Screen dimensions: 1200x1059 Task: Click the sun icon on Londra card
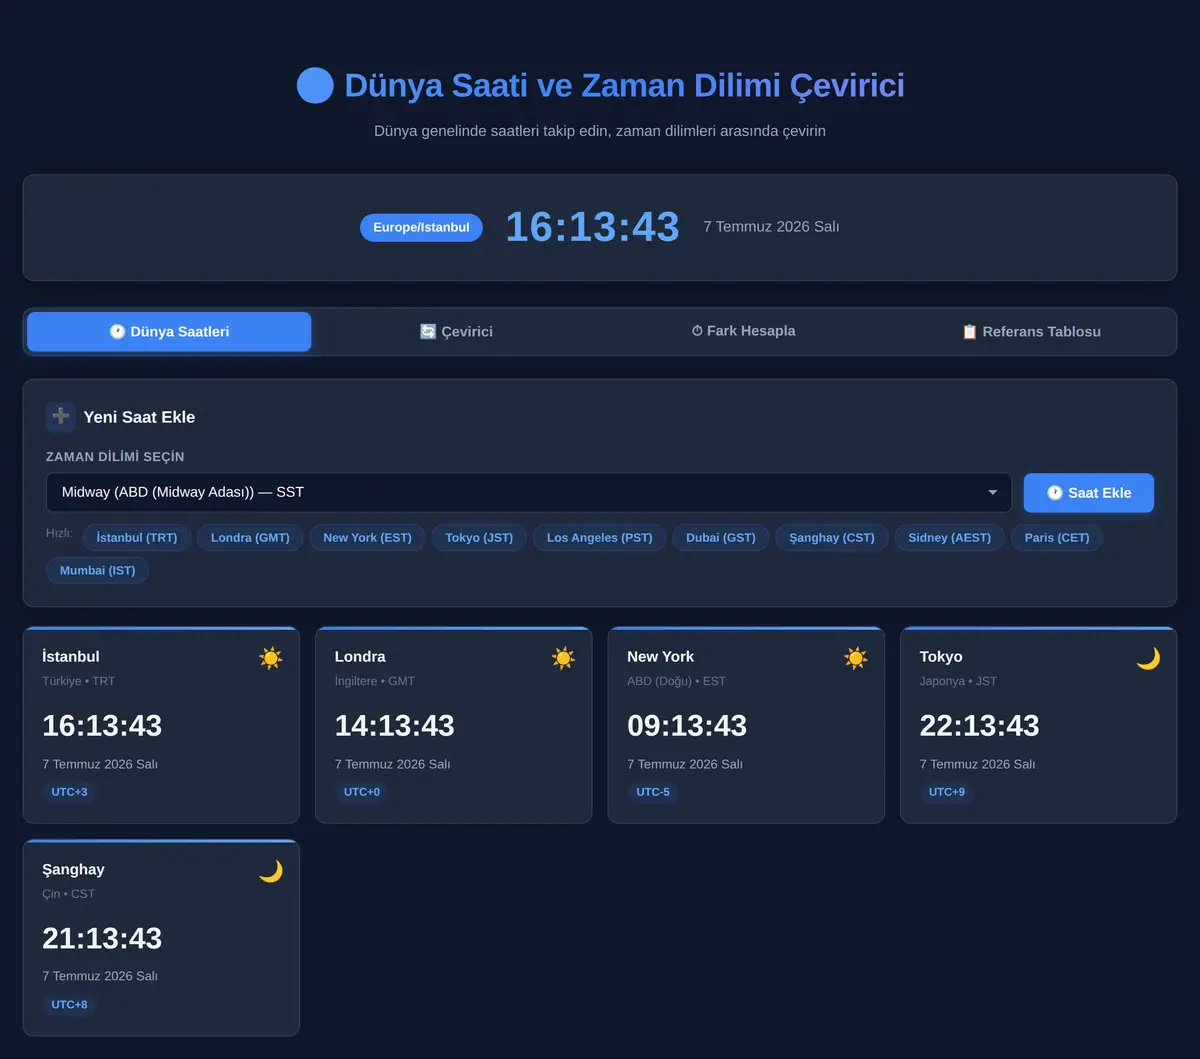coord(563,658)
